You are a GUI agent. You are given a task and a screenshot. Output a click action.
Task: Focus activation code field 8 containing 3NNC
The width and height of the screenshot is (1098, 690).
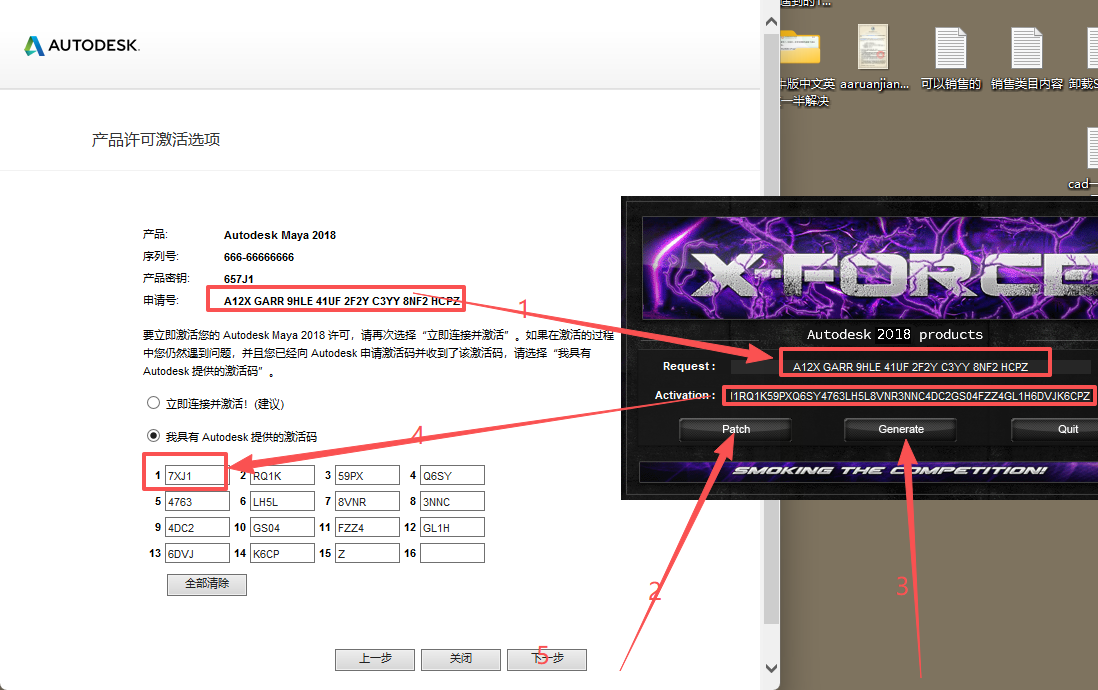[452, 501]
